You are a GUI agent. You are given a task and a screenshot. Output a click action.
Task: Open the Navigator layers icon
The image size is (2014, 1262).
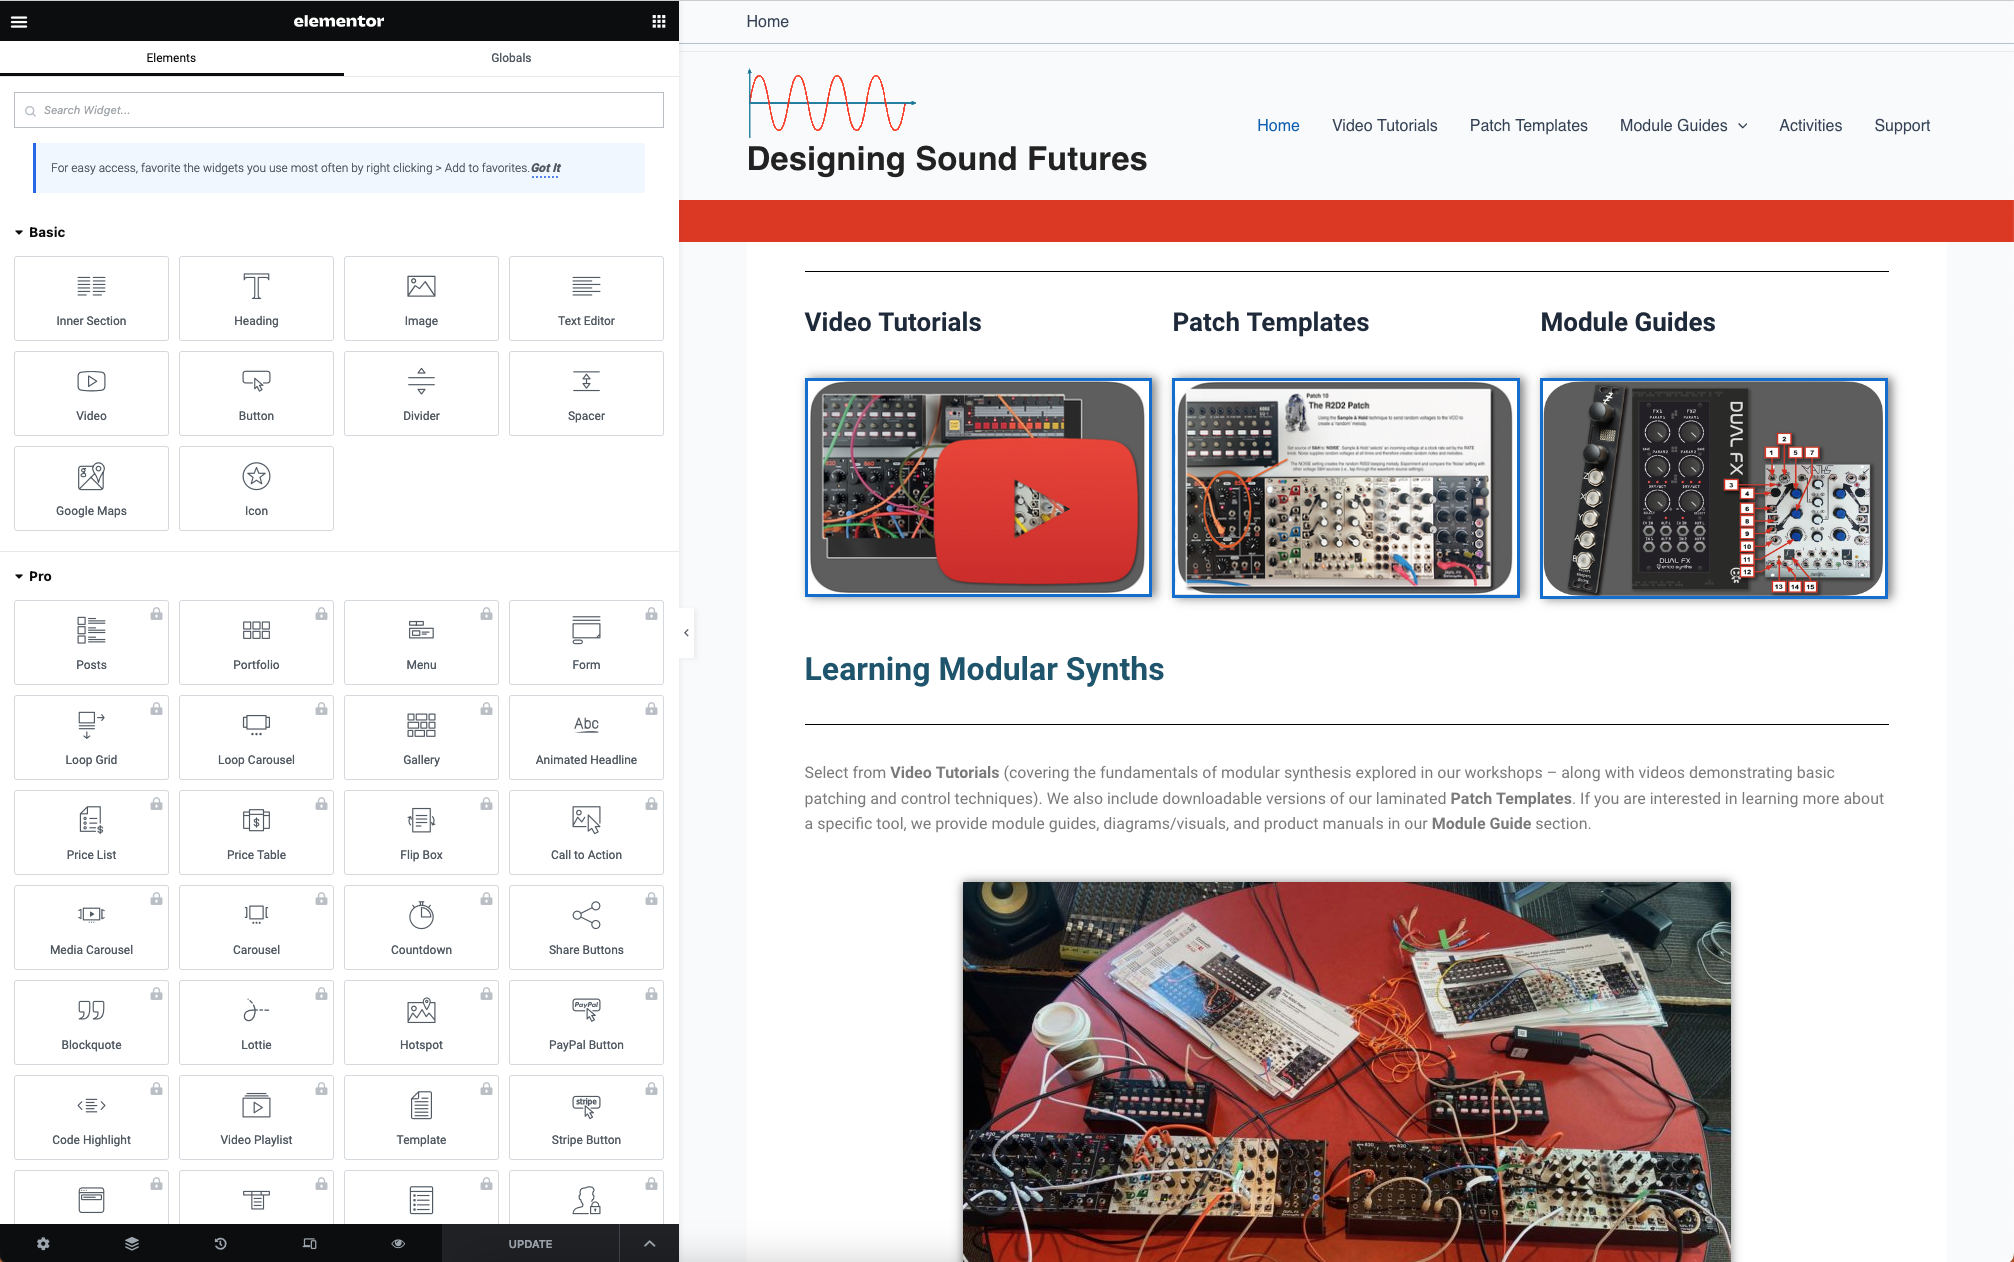(132, 1244)
